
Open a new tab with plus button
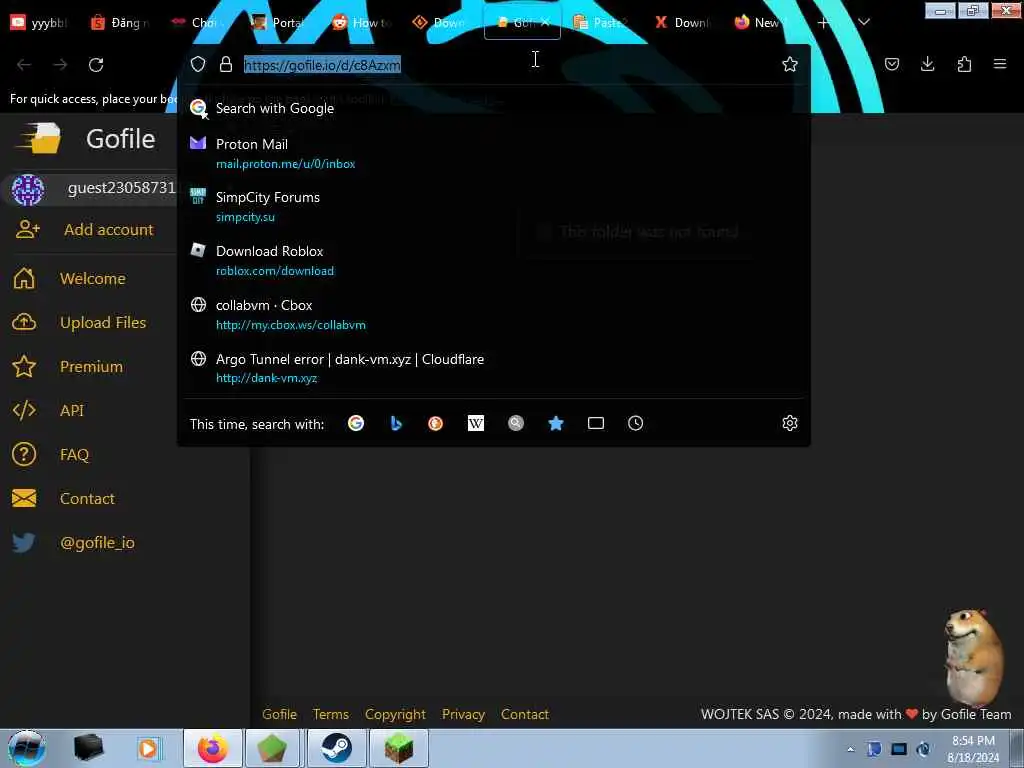tap(824, 23)
